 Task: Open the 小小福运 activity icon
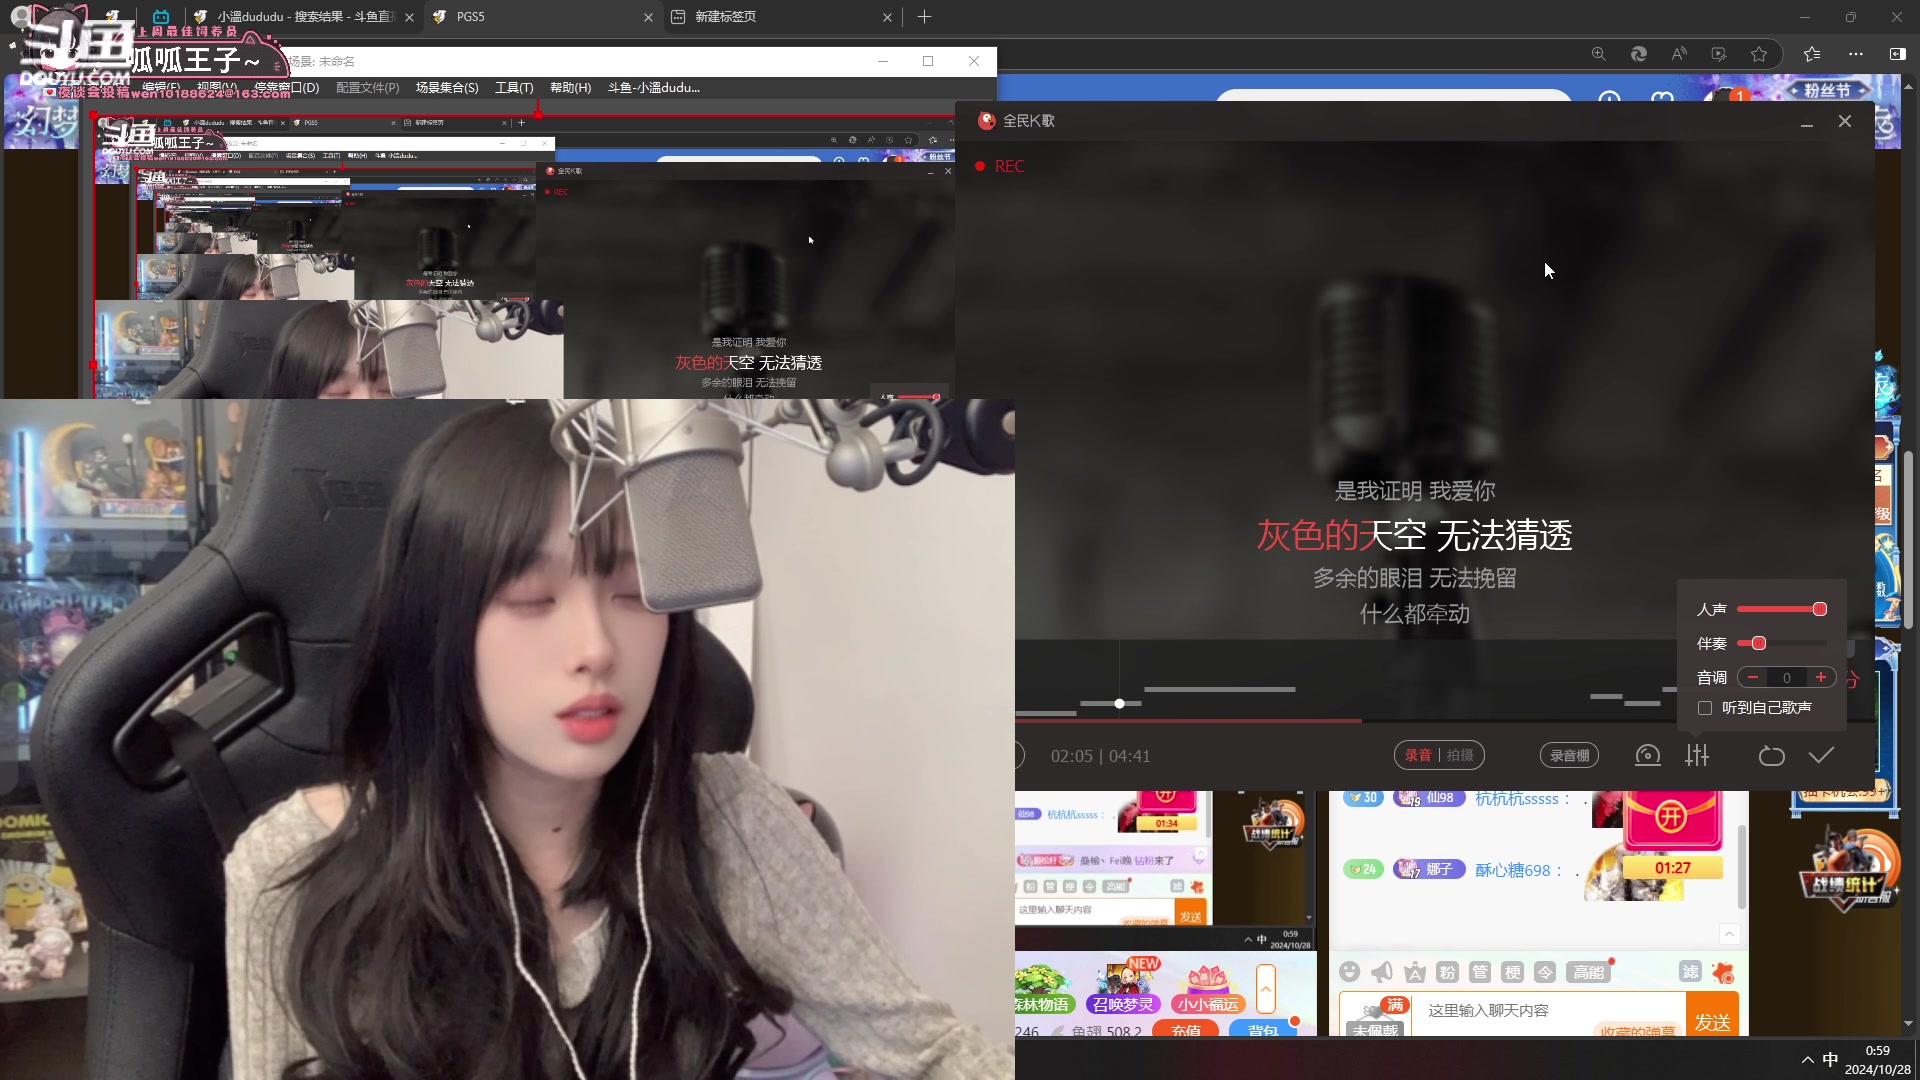(x=1207, y=990)
